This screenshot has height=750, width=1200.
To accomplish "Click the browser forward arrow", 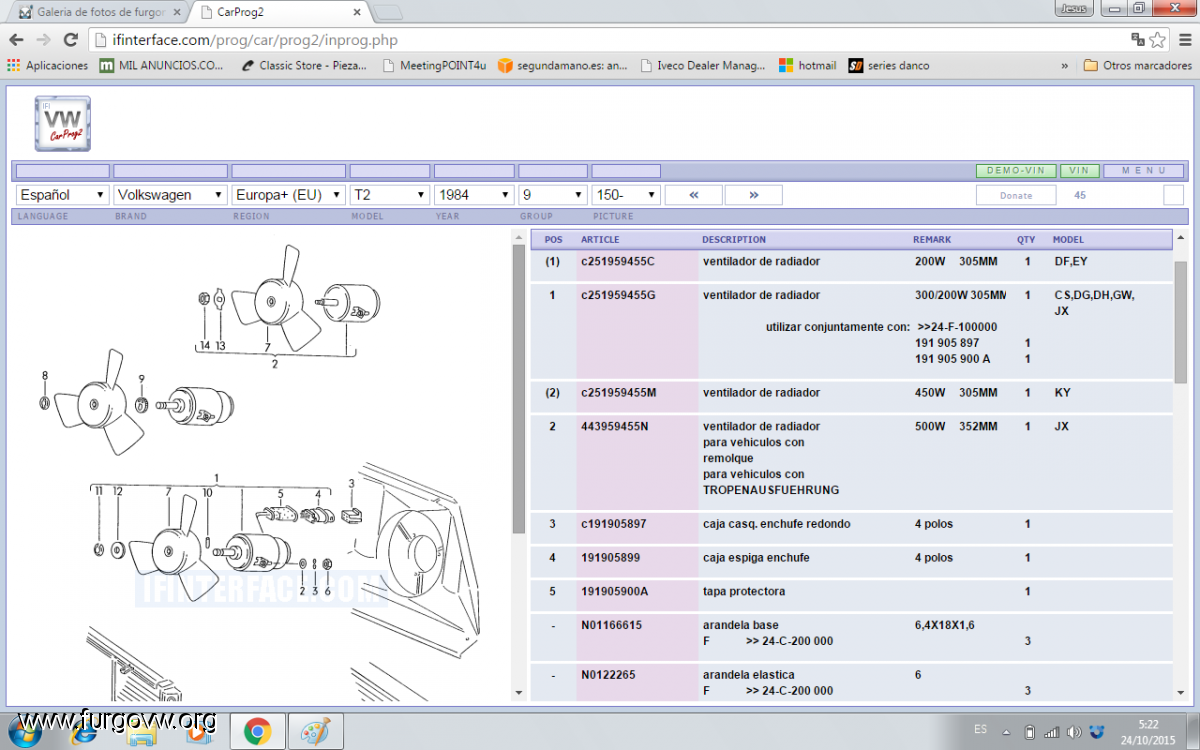I will 43,40.
